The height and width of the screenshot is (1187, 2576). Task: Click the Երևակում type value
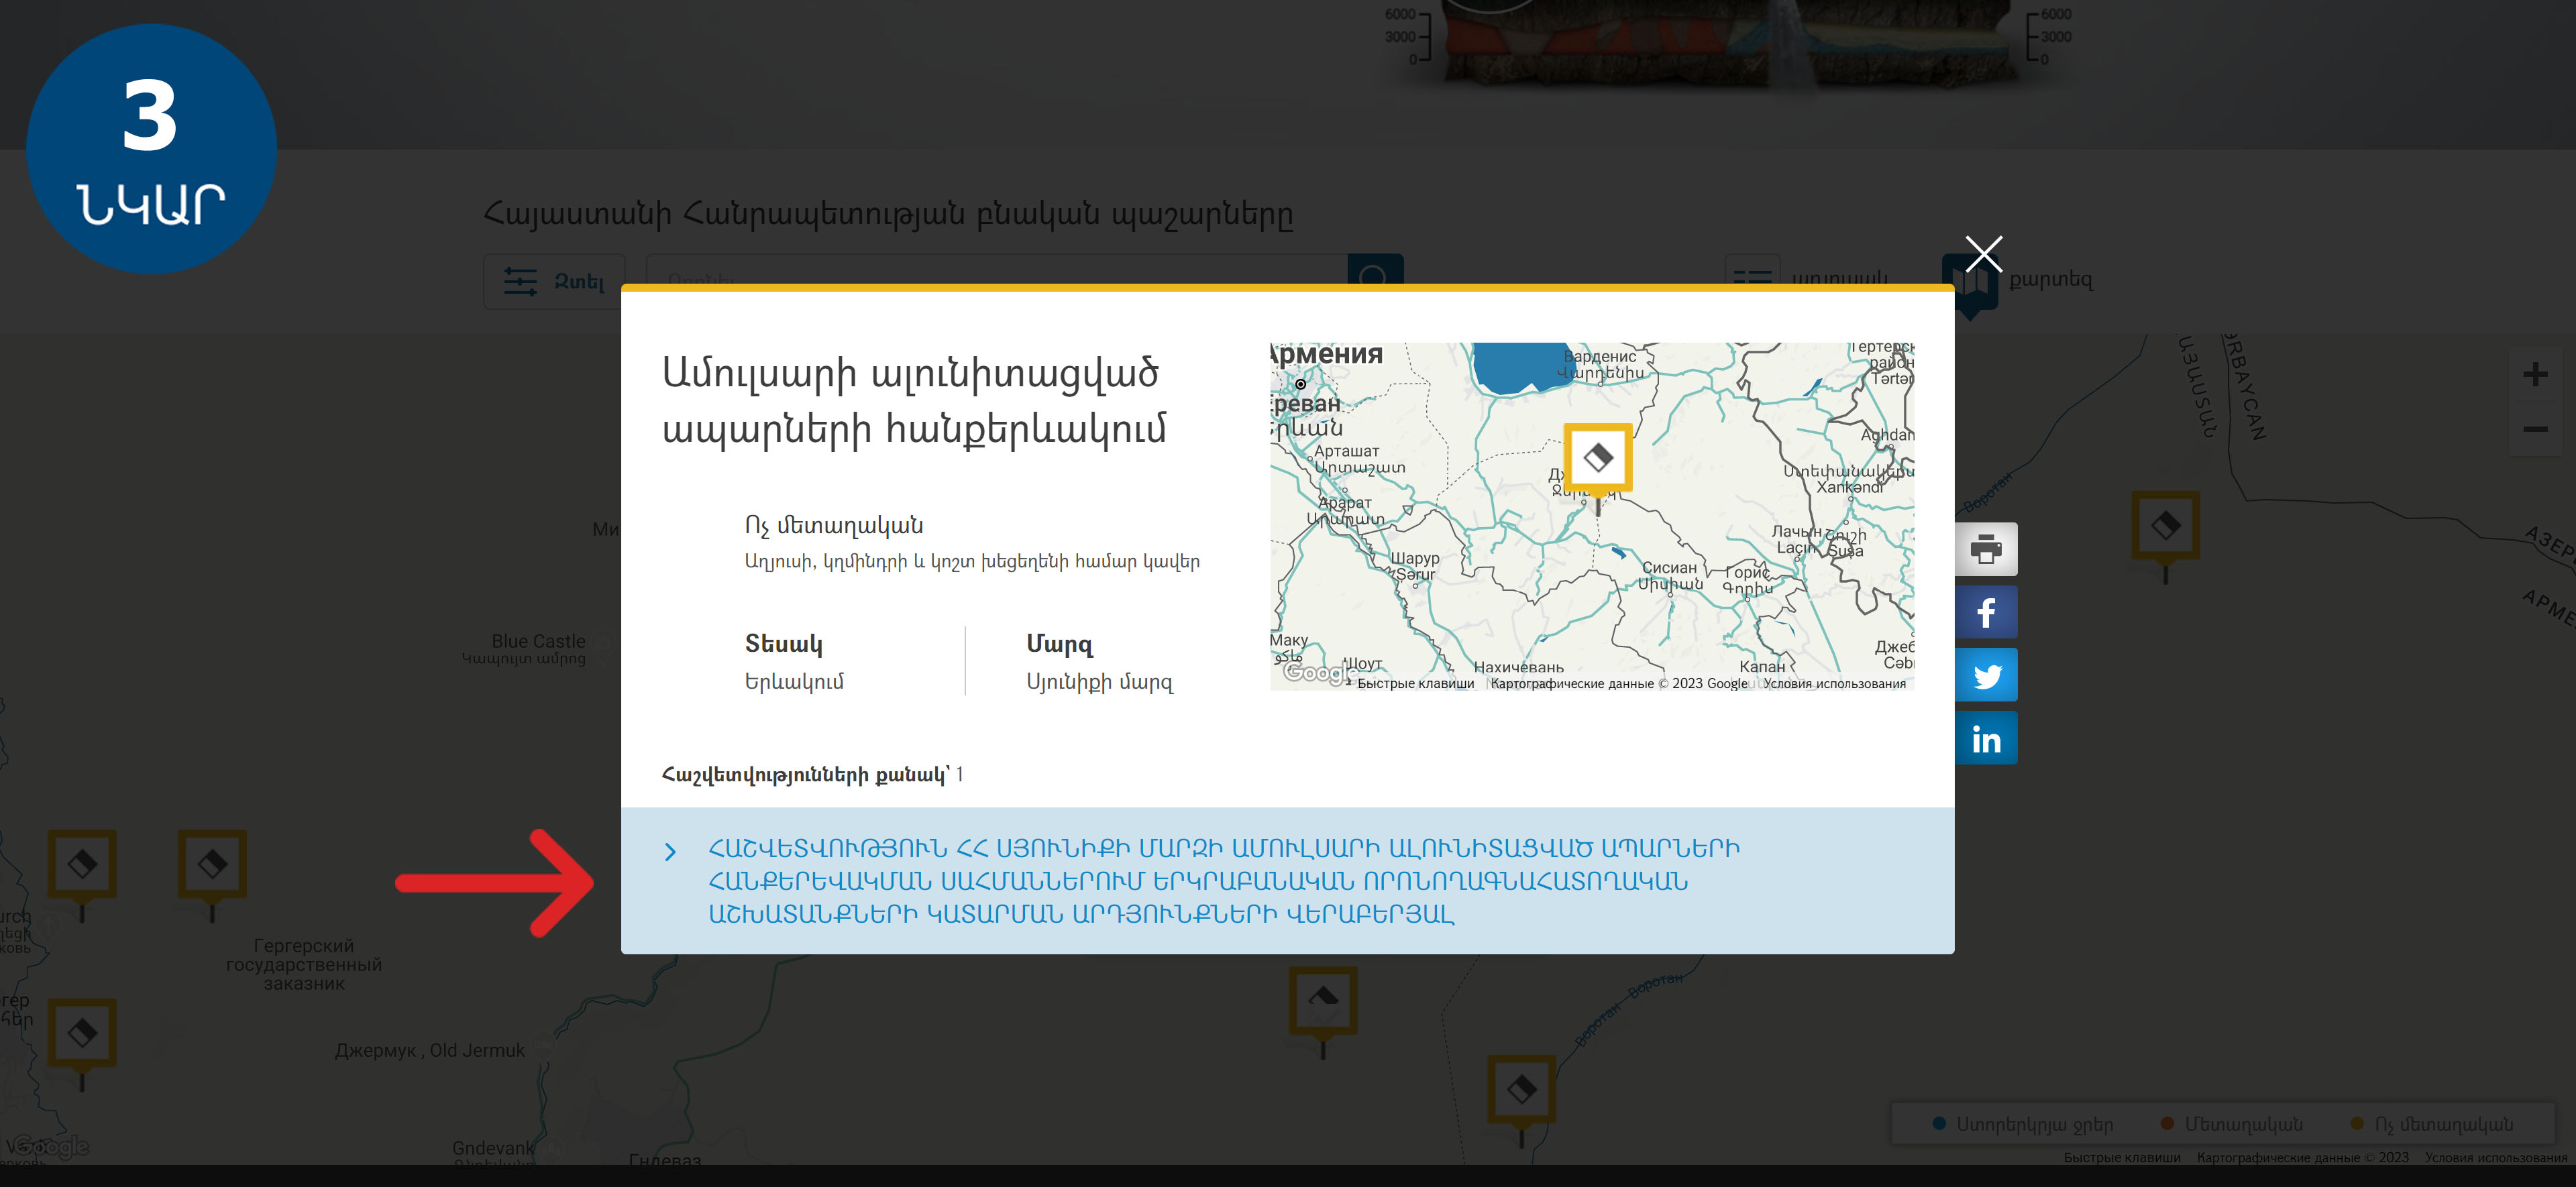[794, 682]
